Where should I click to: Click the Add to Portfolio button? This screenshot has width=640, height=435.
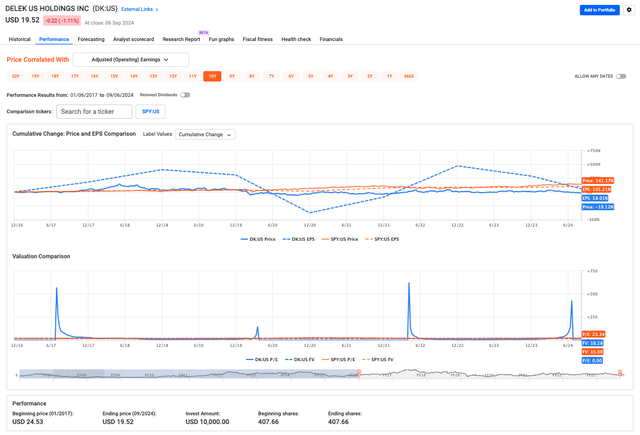pos(599,10)
